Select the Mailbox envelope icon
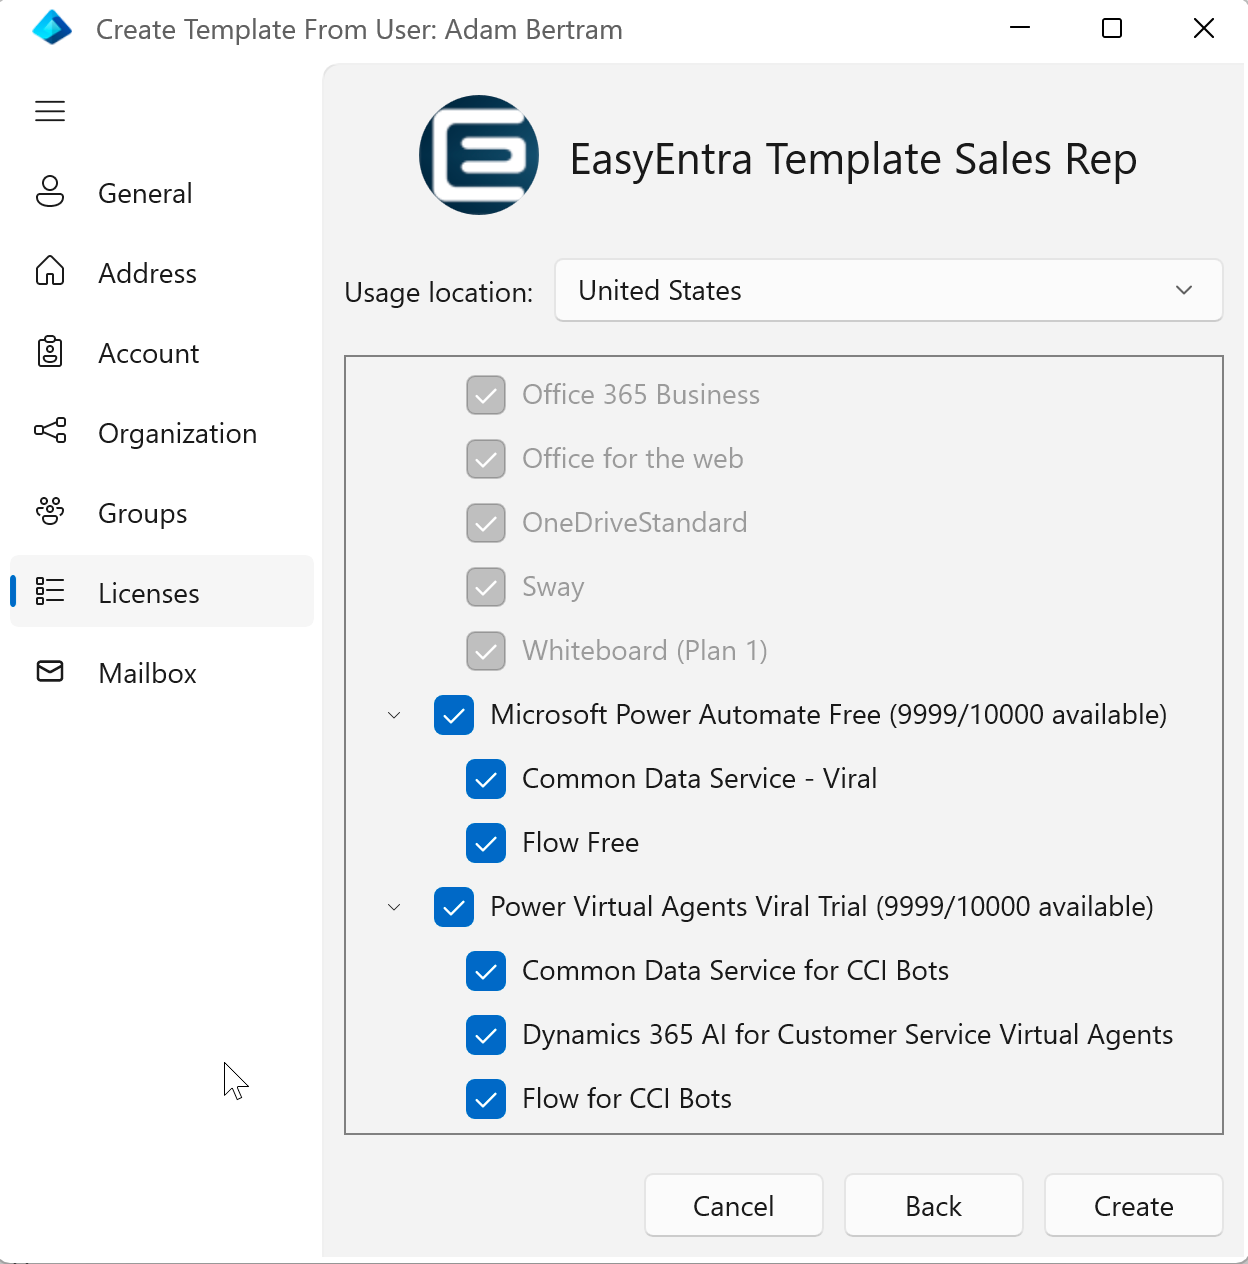 pyautogui.click(x=49, y=672)
